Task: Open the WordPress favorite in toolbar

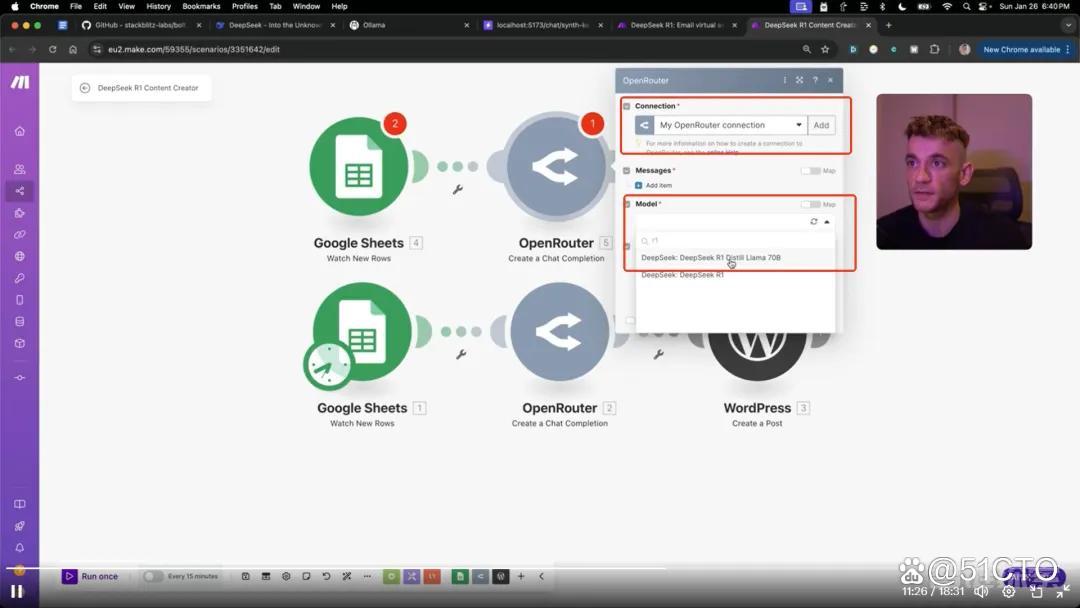Action: pos(501,576)
